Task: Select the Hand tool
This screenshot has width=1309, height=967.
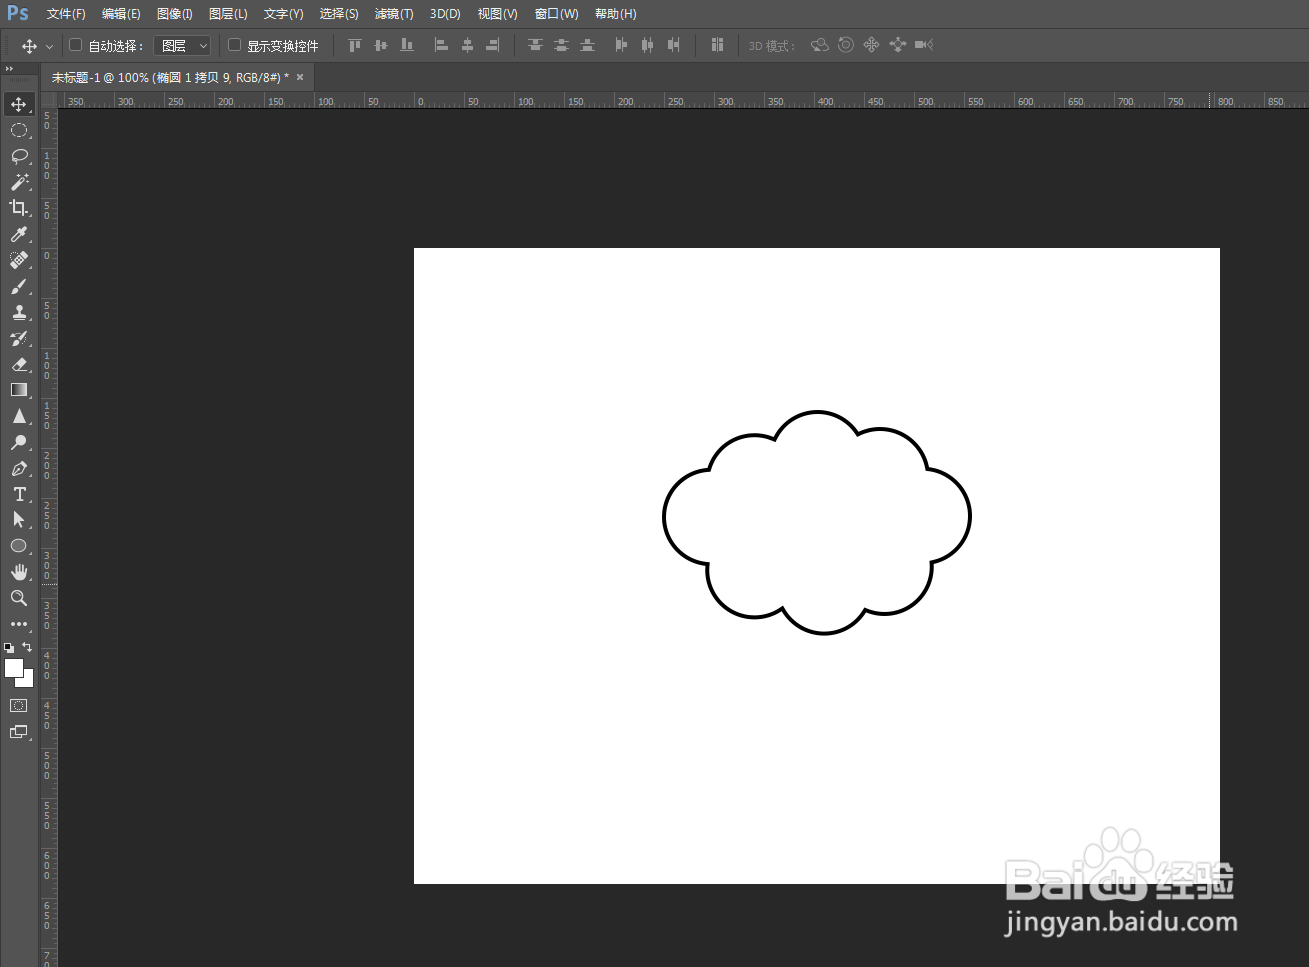Action: (x=19, y=572)
